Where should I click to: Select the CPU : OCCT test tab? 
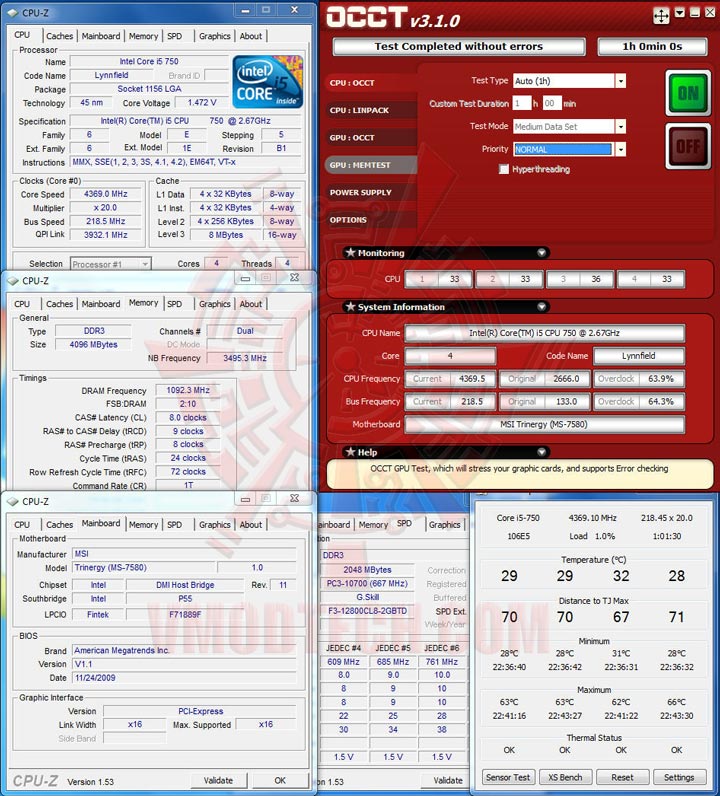[x=371, y=83]
